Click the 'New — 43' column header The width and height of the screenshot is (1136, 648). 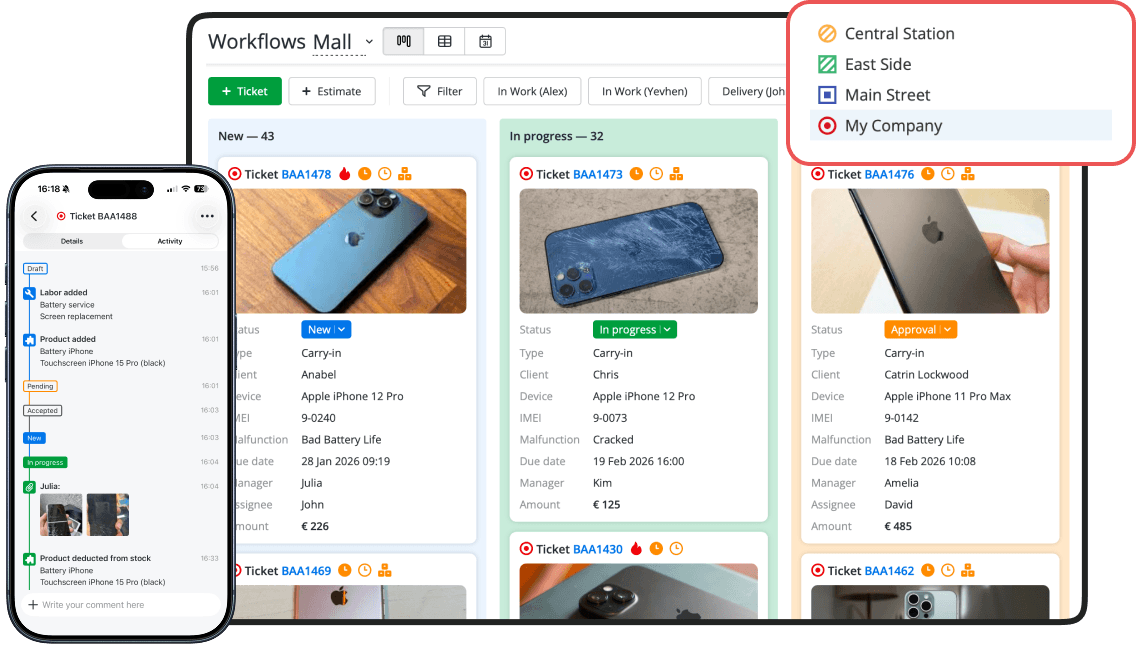(246, 136)
